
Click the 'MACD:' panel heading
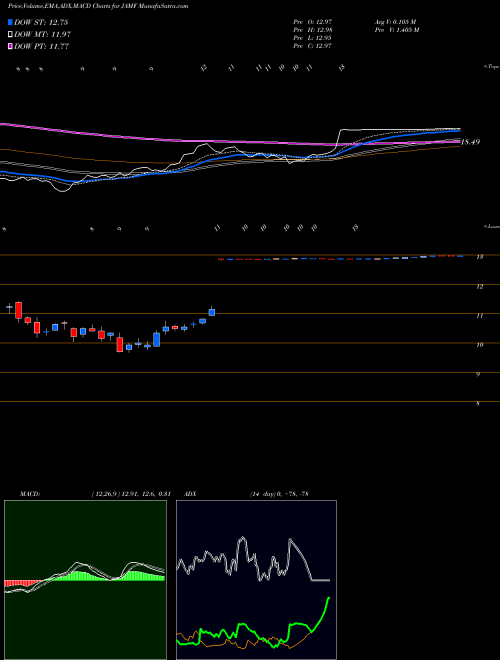[x=30, y=494]
